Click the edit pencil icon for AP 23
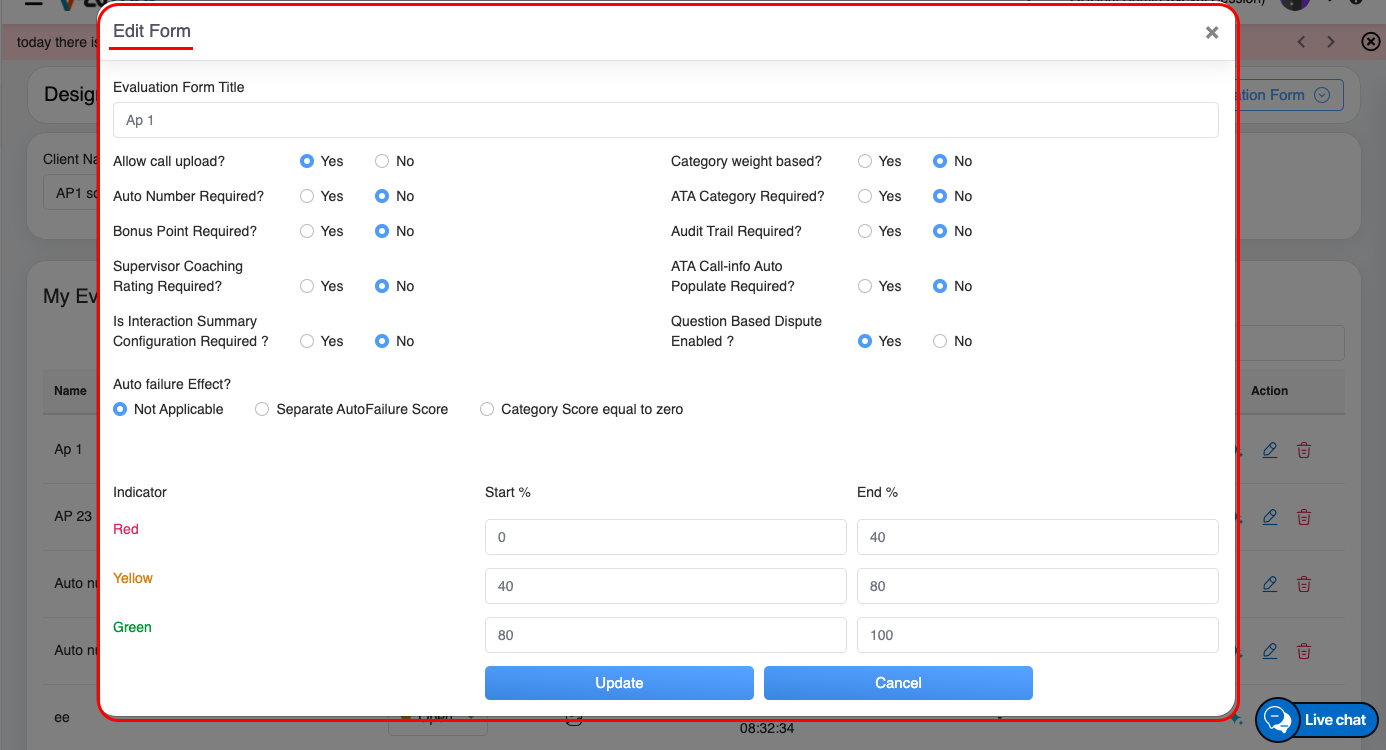Screen dimensions: 1386x750 pyautogui.click(x=1270, y=517)
